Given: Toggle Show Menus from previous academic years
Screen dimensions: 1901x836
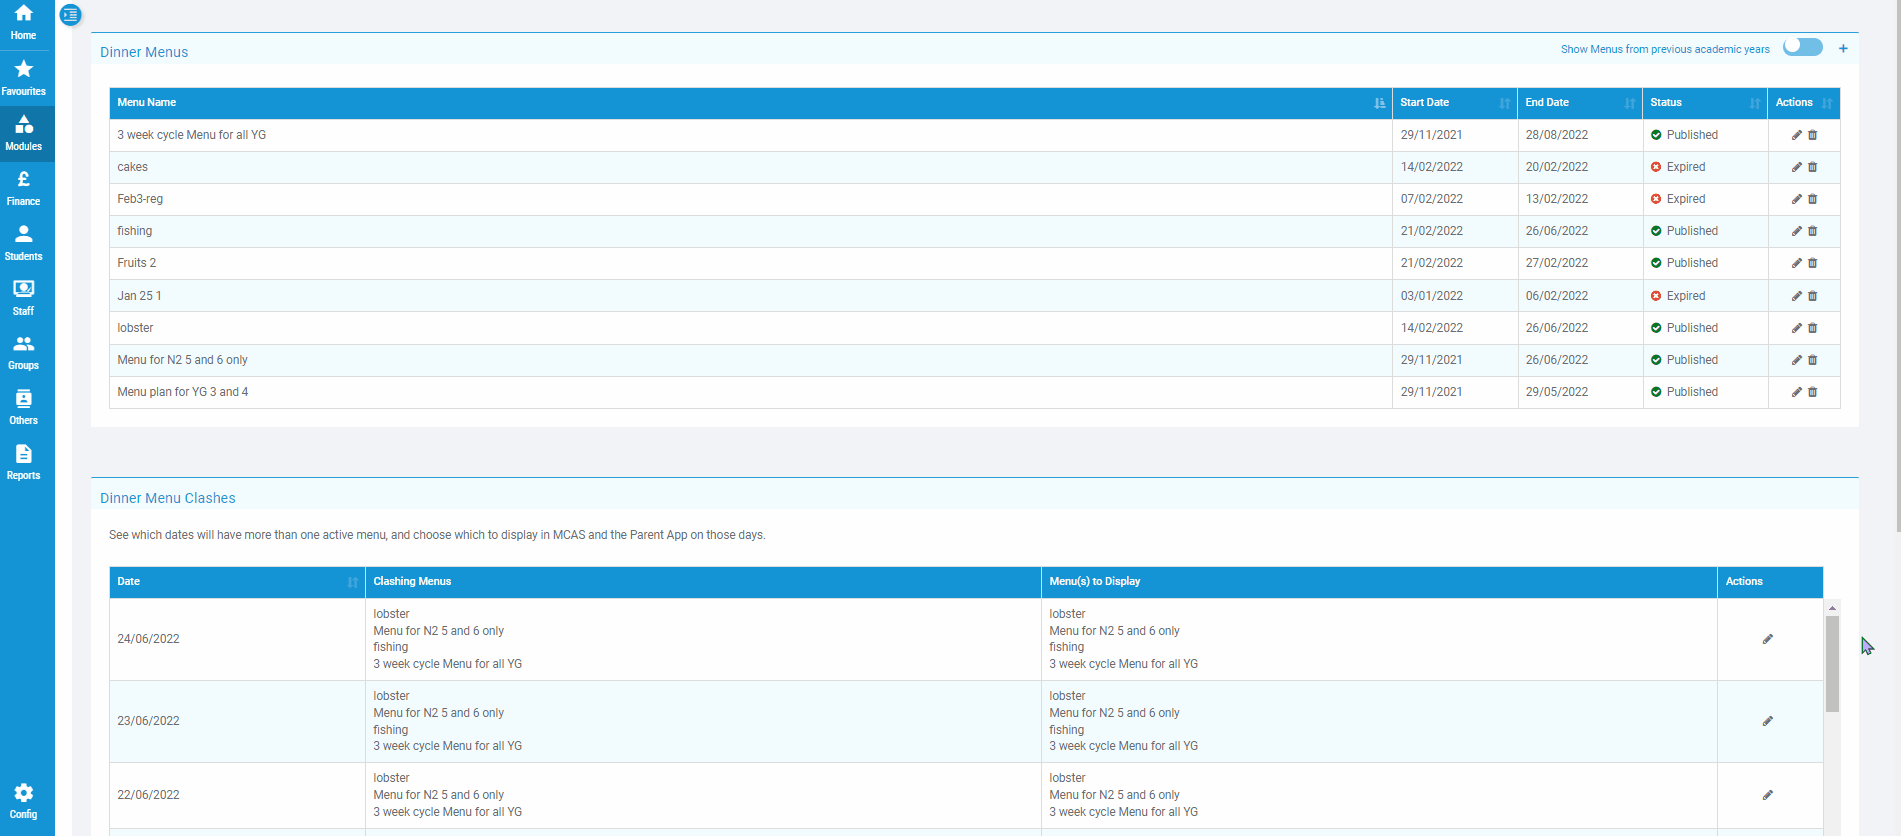Looking at the screenshot, I should 1802,47.
